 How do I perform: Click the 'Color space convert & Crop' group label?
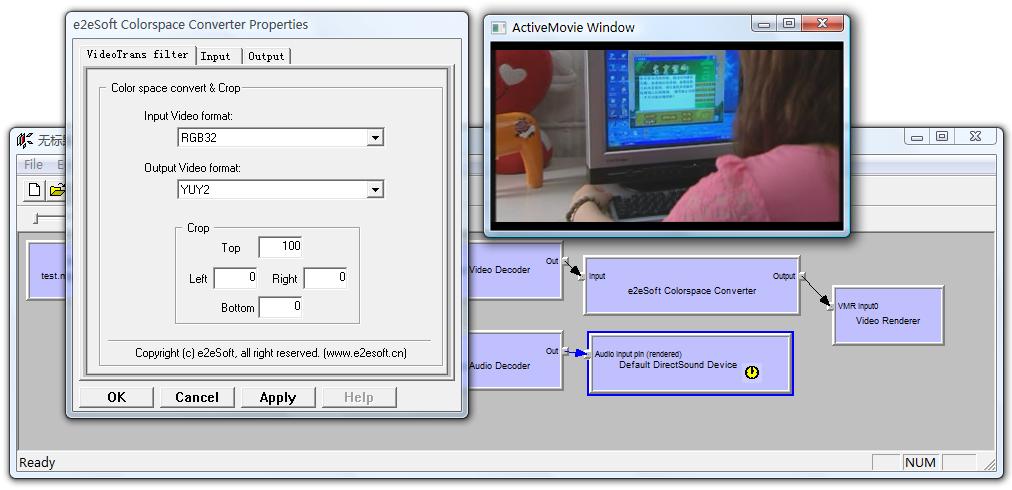point(176,88)
